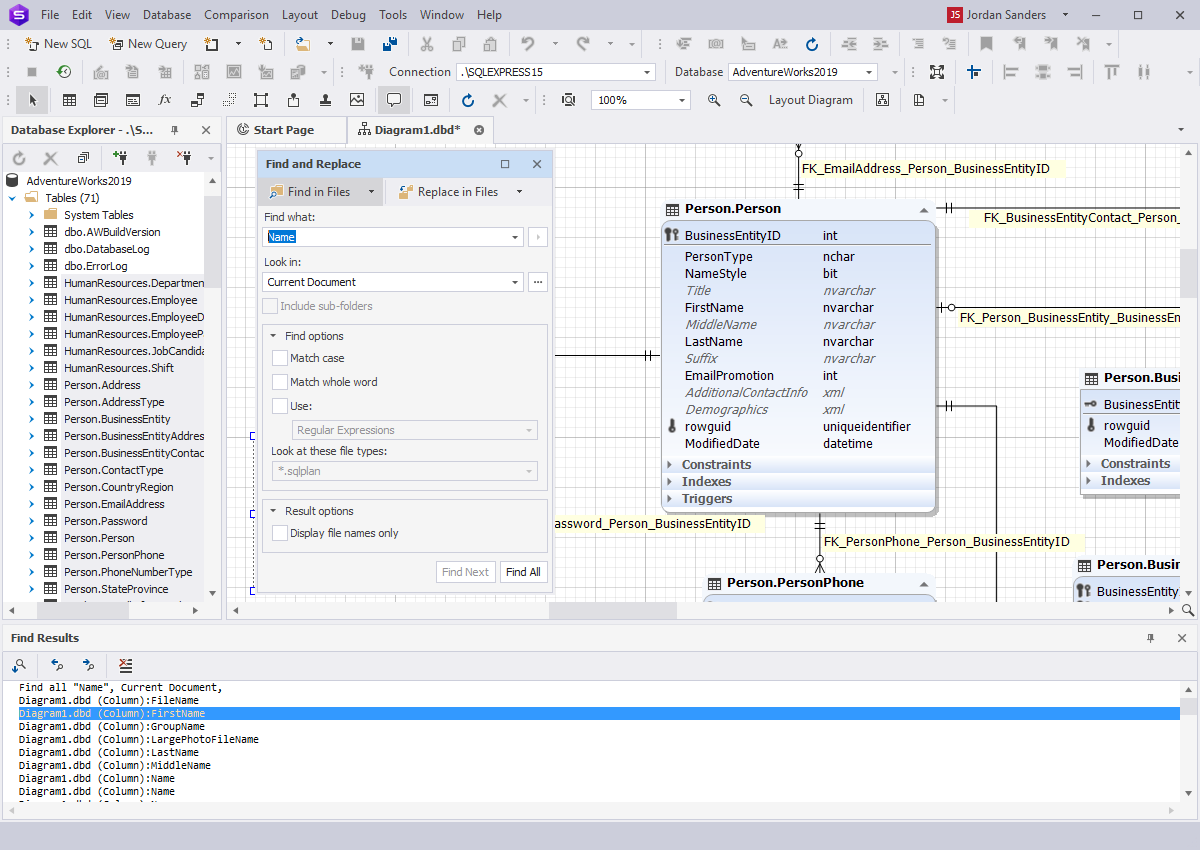Click the go to previous find result icon
Screen dimensions: 1200x850
pos(57,665)
